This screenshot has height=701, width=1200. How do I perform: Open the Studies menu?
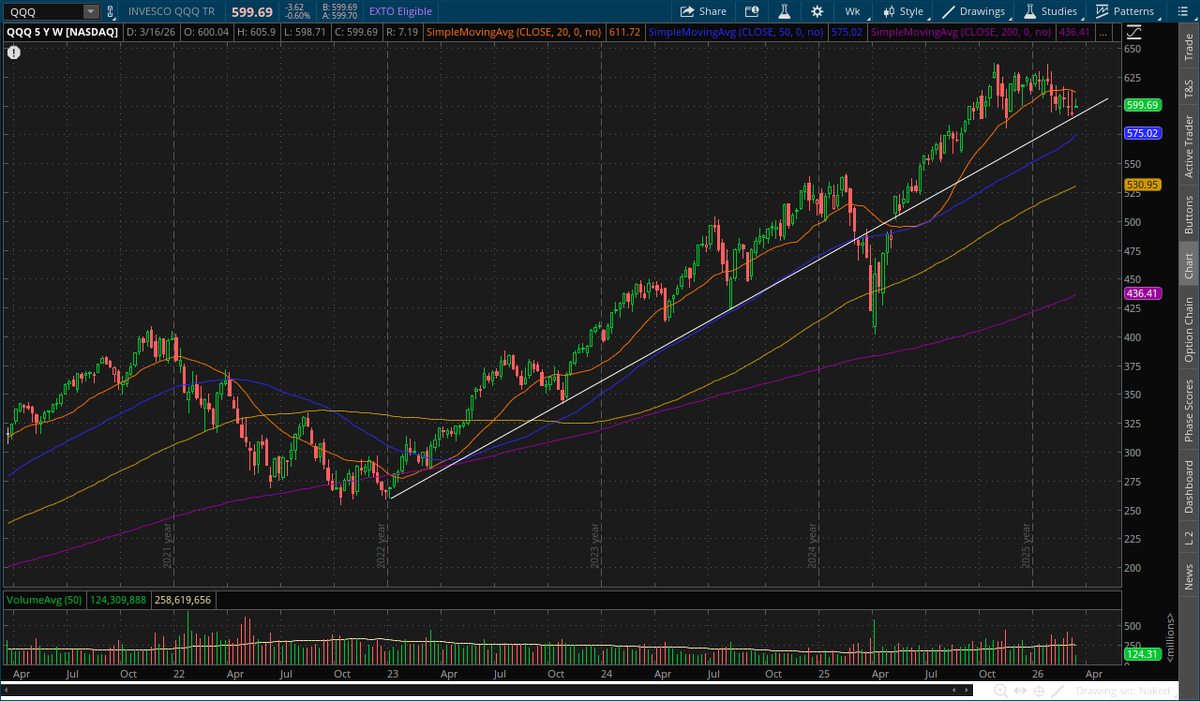pyautogui.click(x=1050, y=11)
